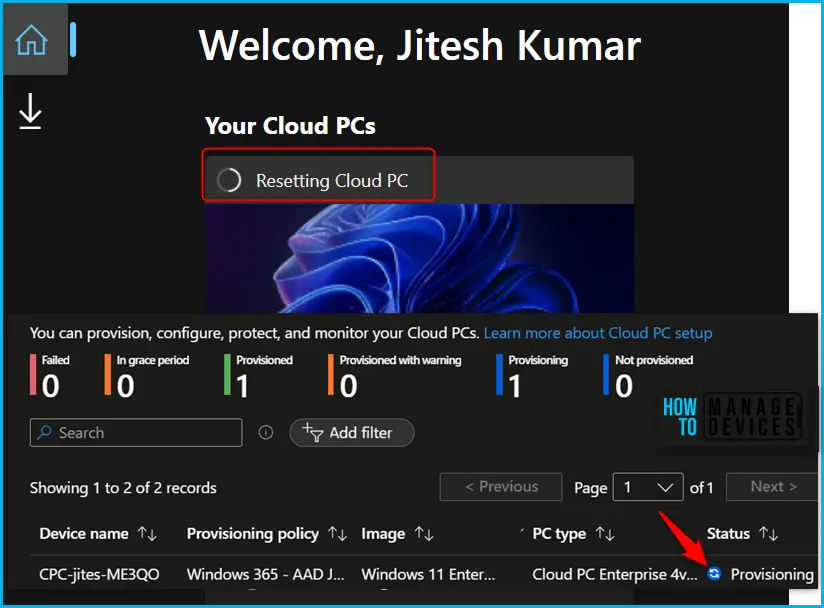Select Not provisioned tile
The image size is (824, 608).
648,375
